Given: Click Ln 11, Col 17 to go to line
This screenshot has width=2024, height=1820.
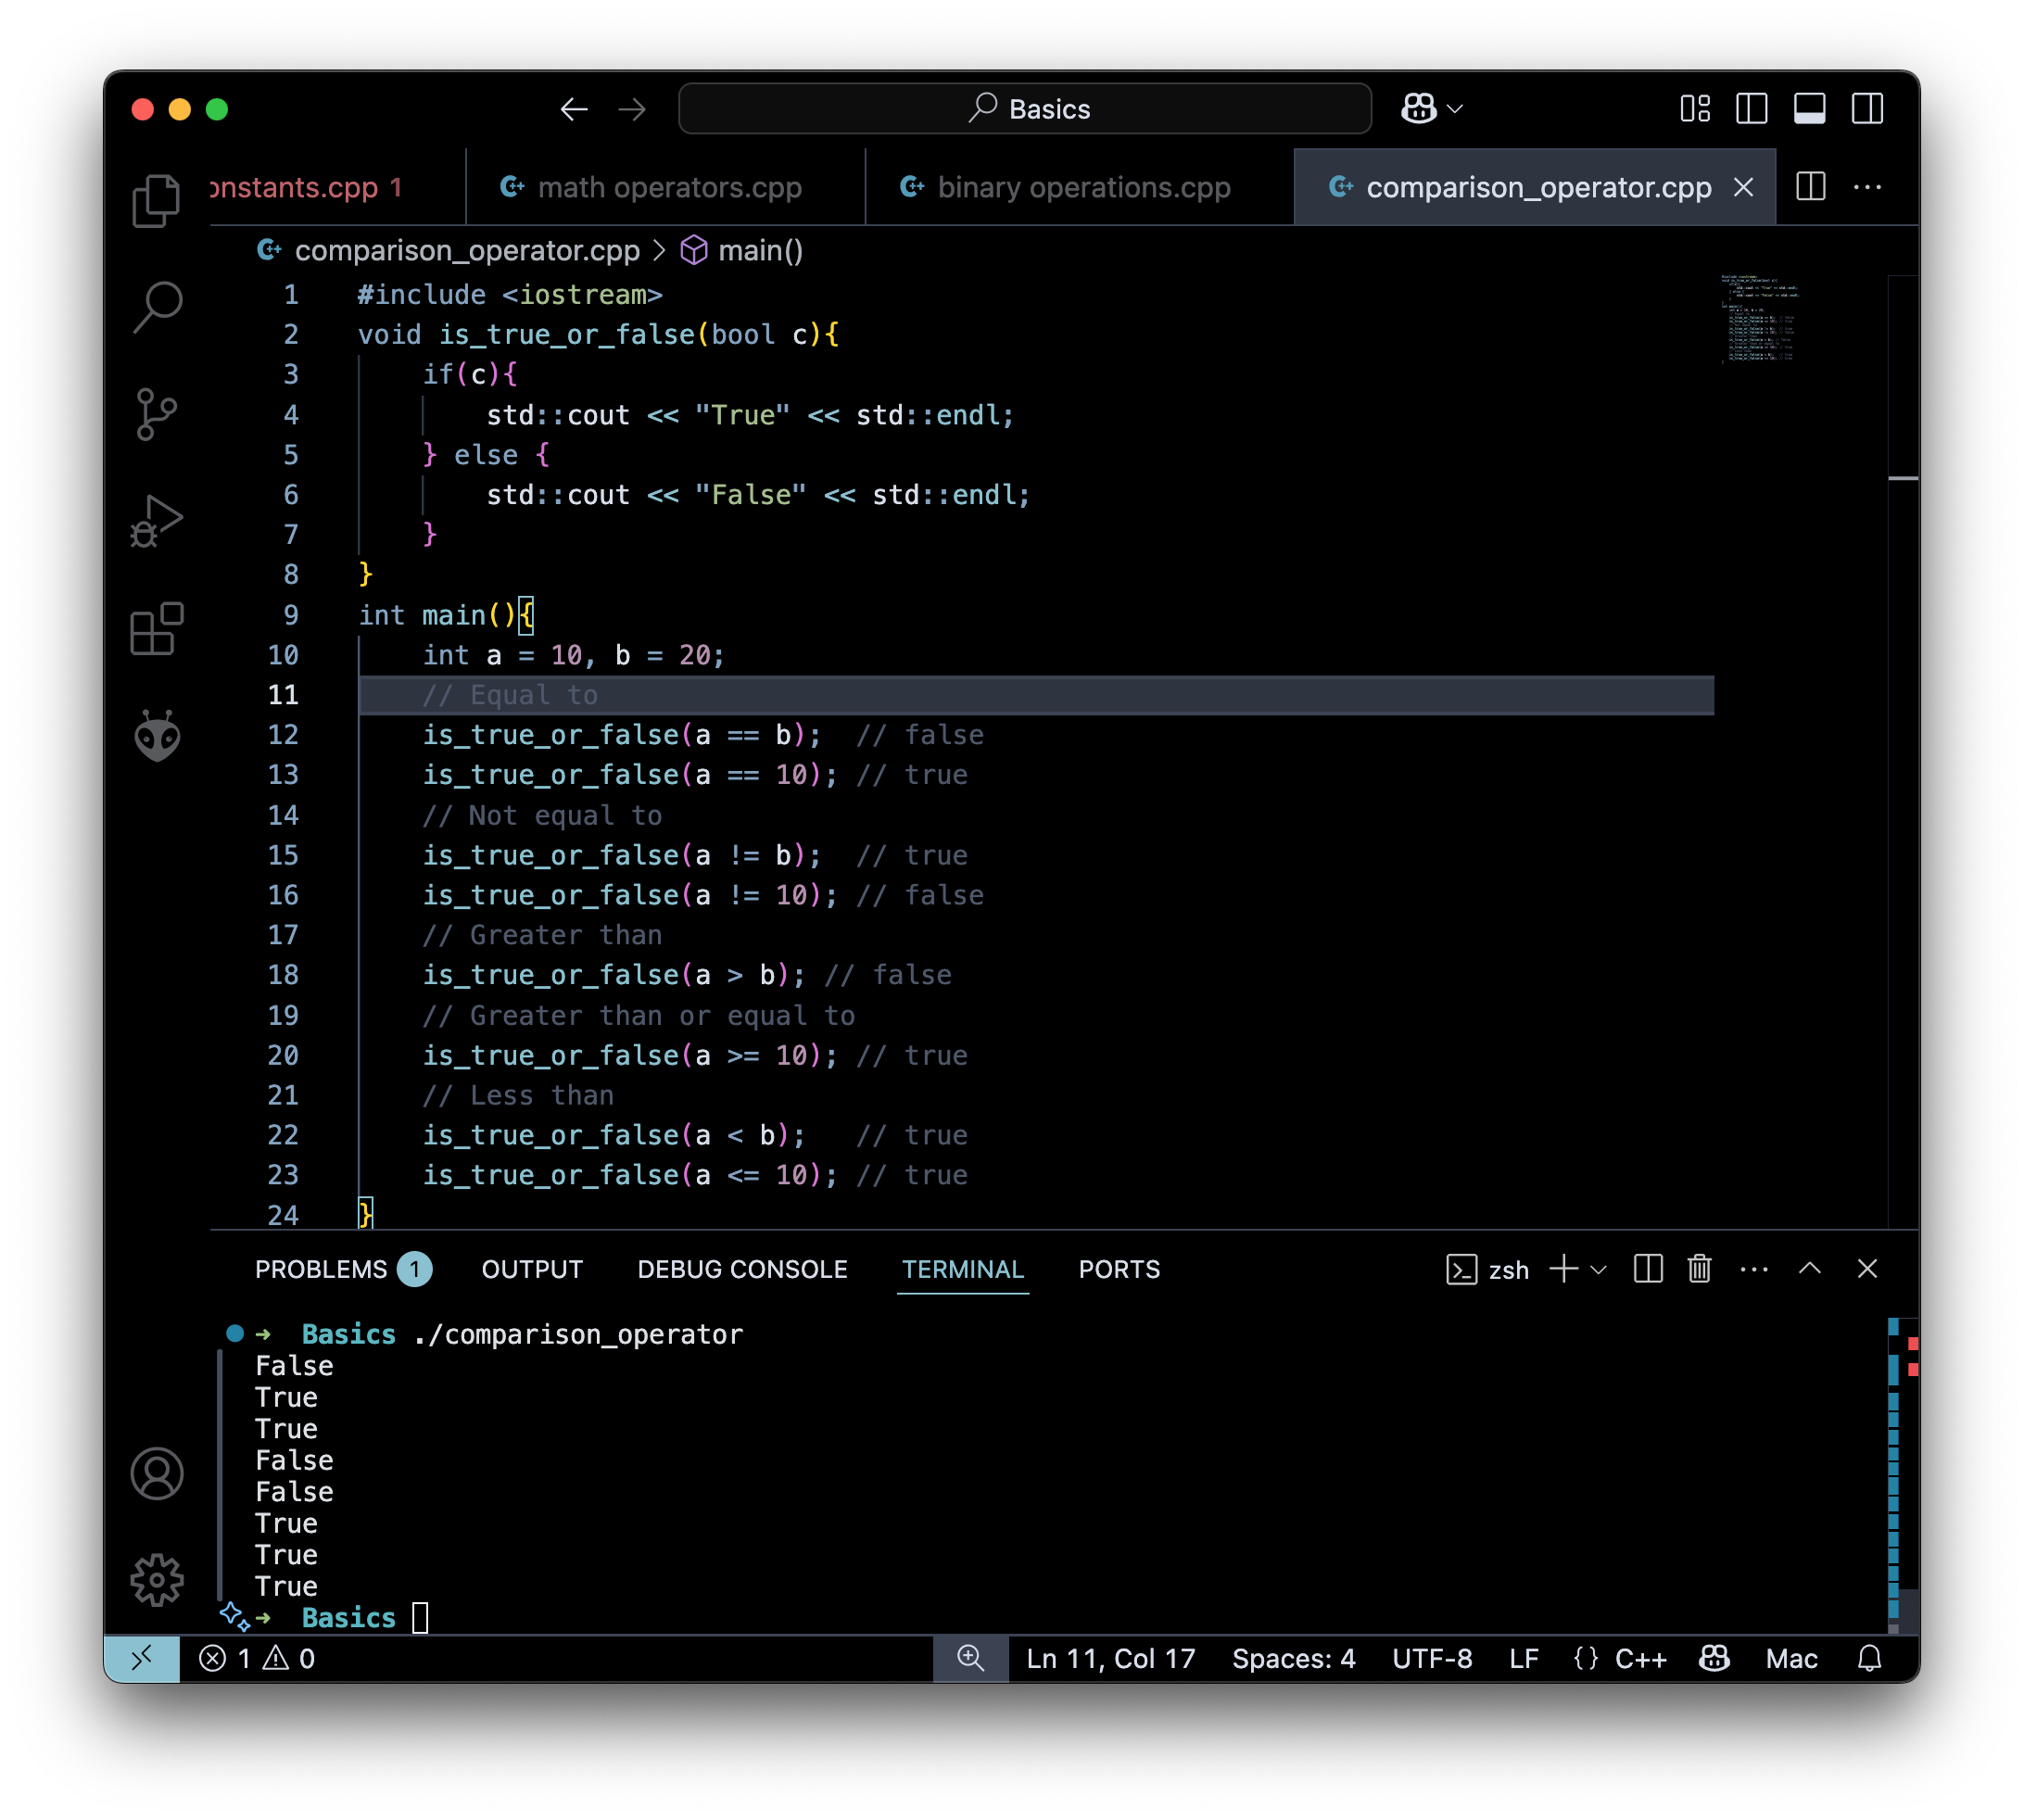Looking at the screenshot, I should 1109,1658.
